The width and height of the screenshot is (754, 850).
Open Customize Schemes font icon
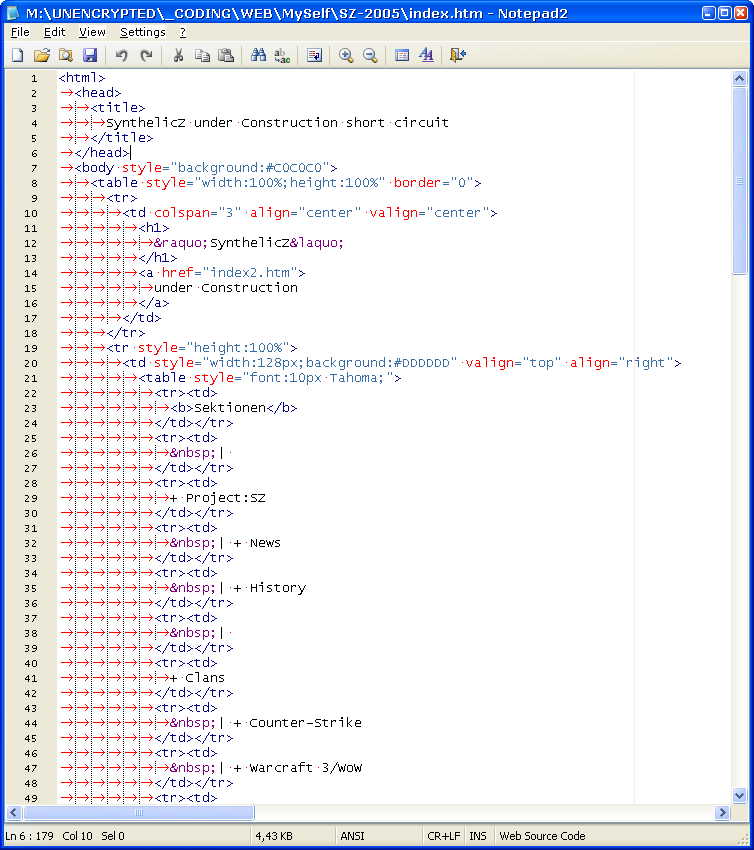pos(426,55)
